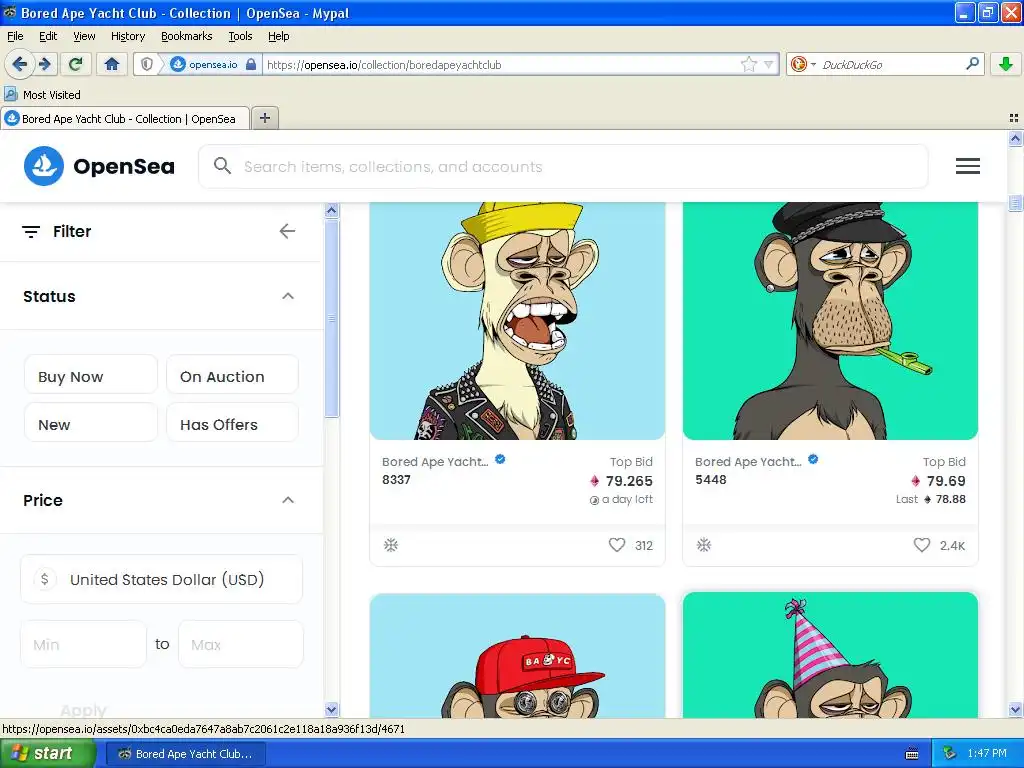Open the Bookmarks menu
1024x768 pixels.
coord(187,36)
